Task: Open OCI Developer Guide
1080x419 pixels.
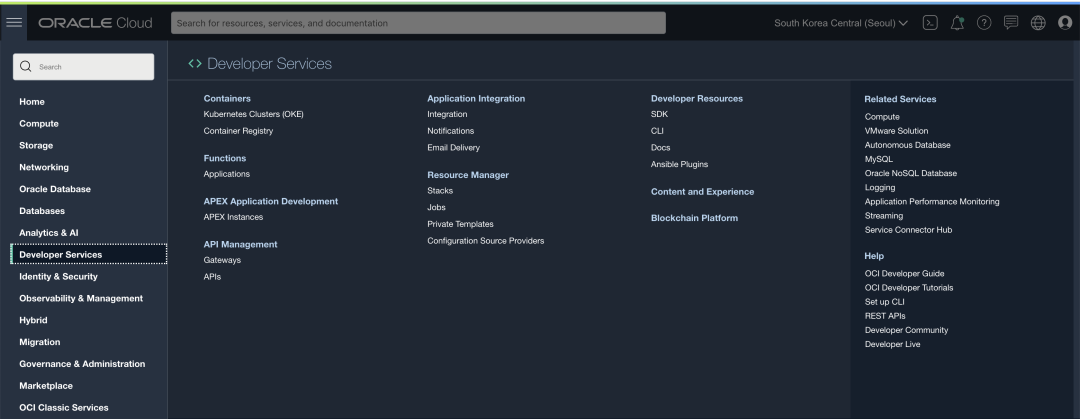Action: [x=904, y=274]
